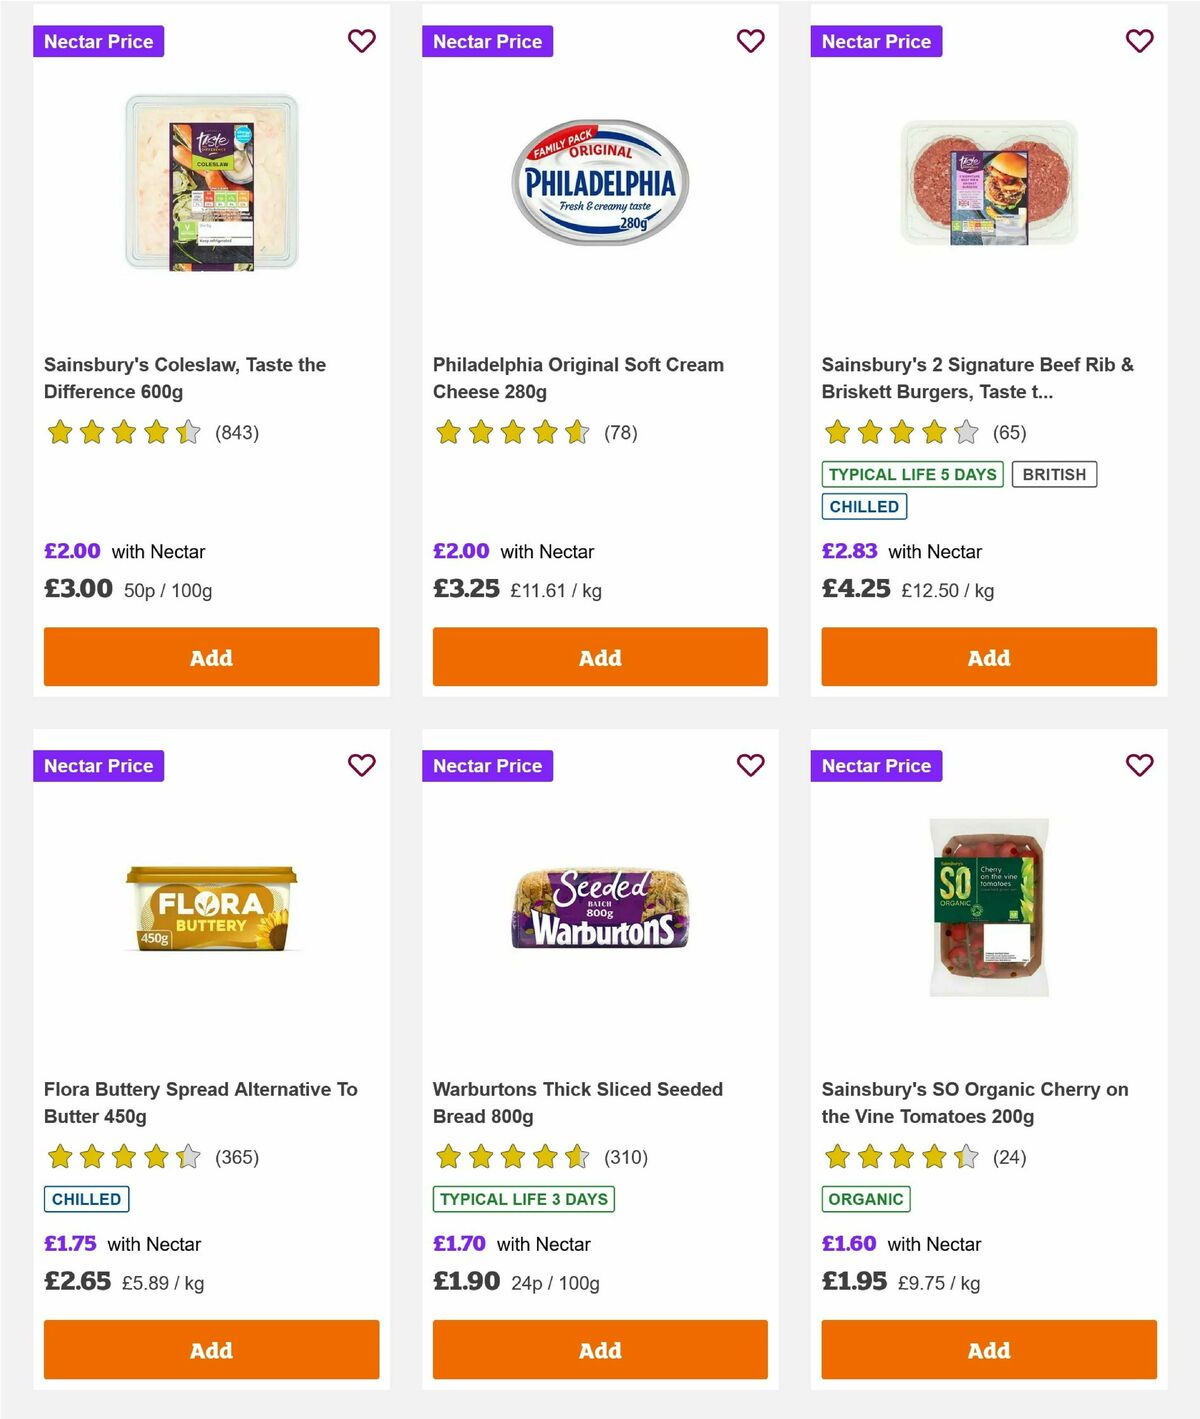Favourite the Sainsbury's Coleslaw product
Viewport: 1200px width, 1419px height.
(361, 41)
